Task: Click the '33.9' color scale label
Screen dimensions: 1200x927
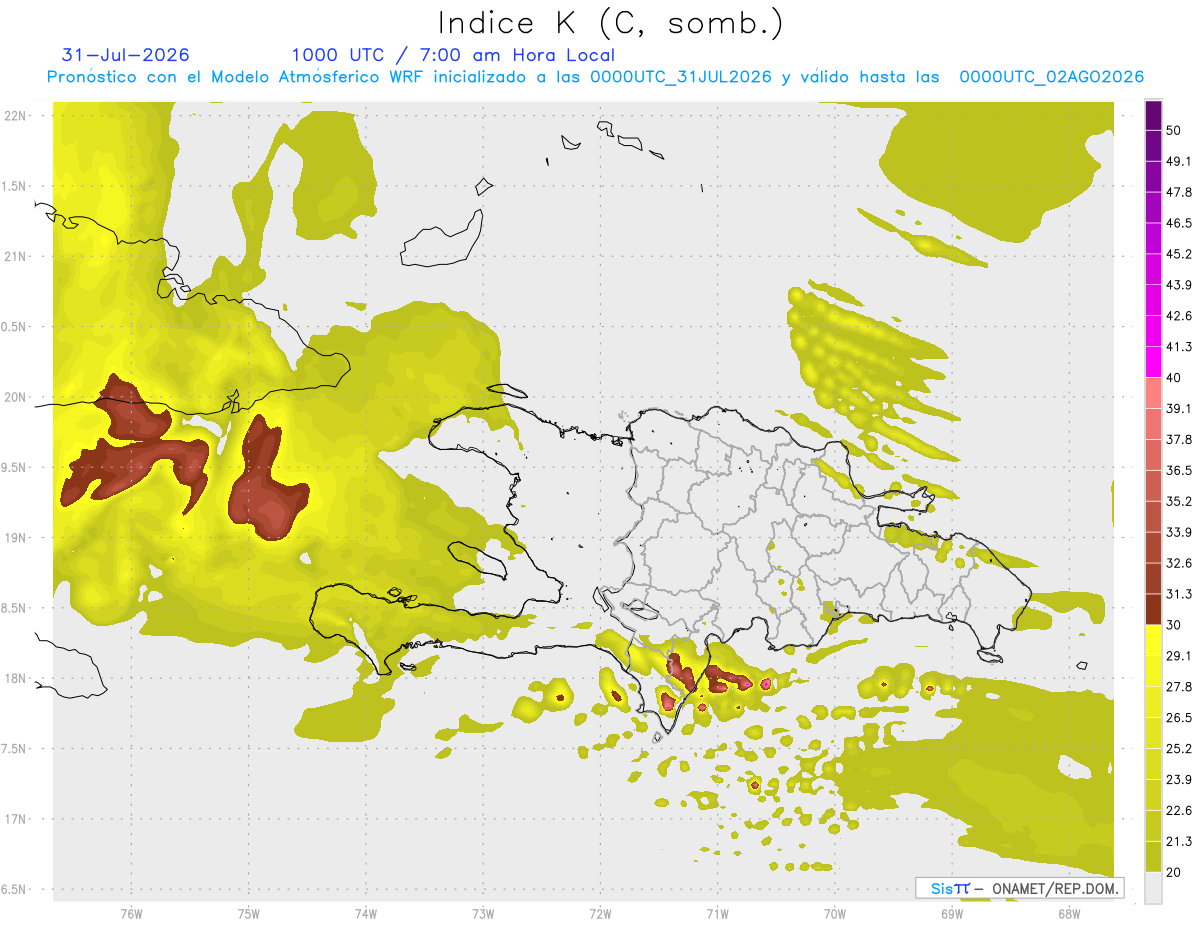Action: (x=1179, y=532)
